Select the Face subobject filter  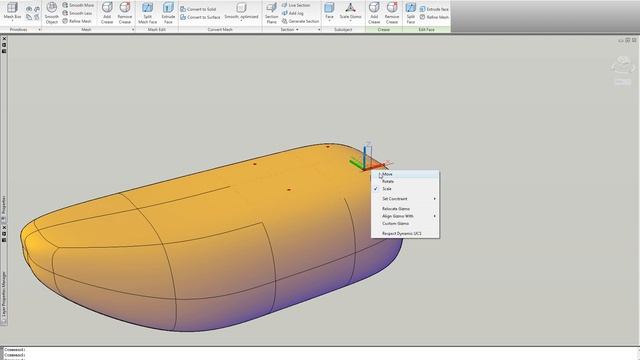[329, 11]
